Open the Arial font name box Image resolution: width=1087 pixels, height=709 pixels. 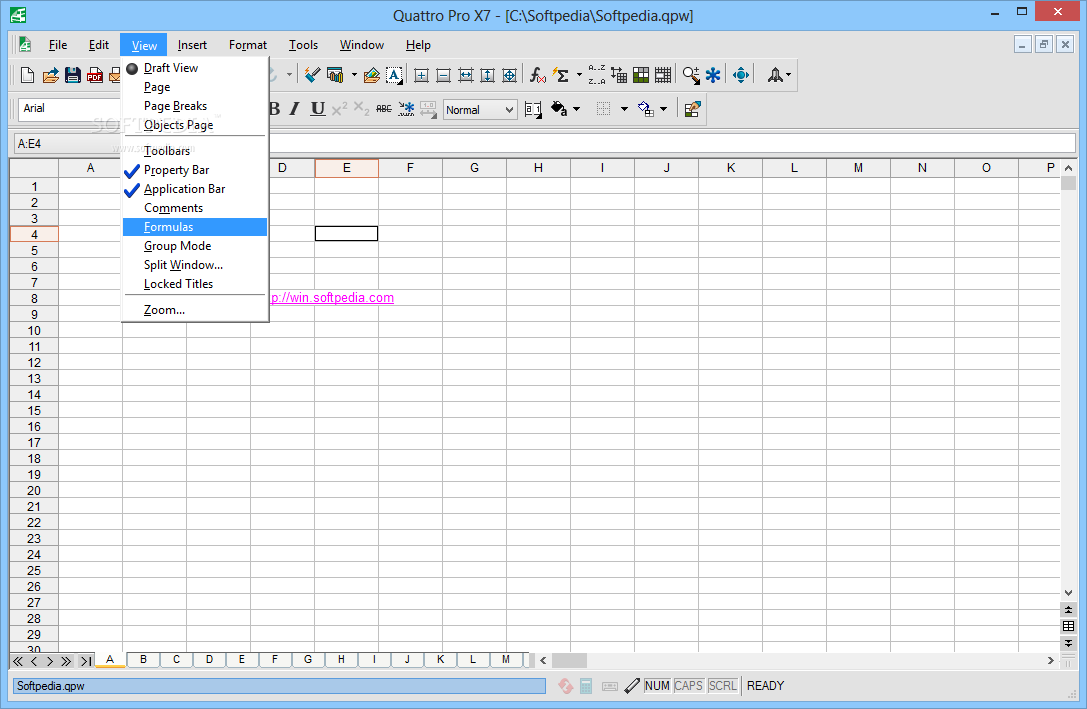click(69, 108)
